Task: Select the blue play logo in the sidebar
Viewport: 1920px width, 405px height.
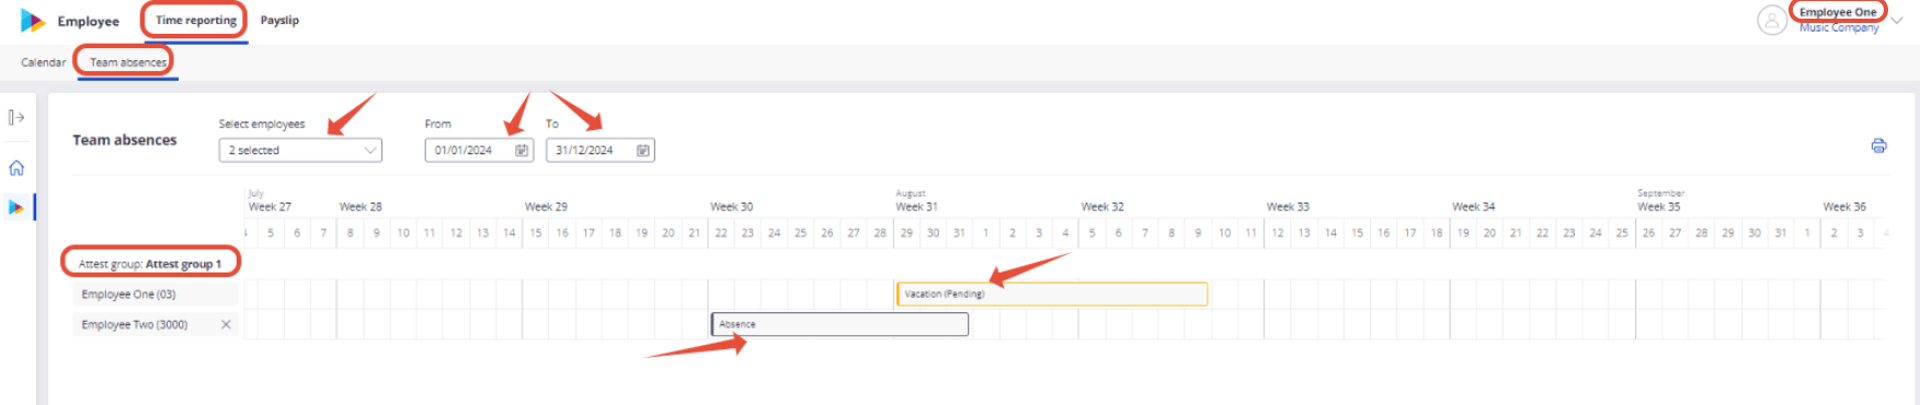Action: click(x=16, y=208)
